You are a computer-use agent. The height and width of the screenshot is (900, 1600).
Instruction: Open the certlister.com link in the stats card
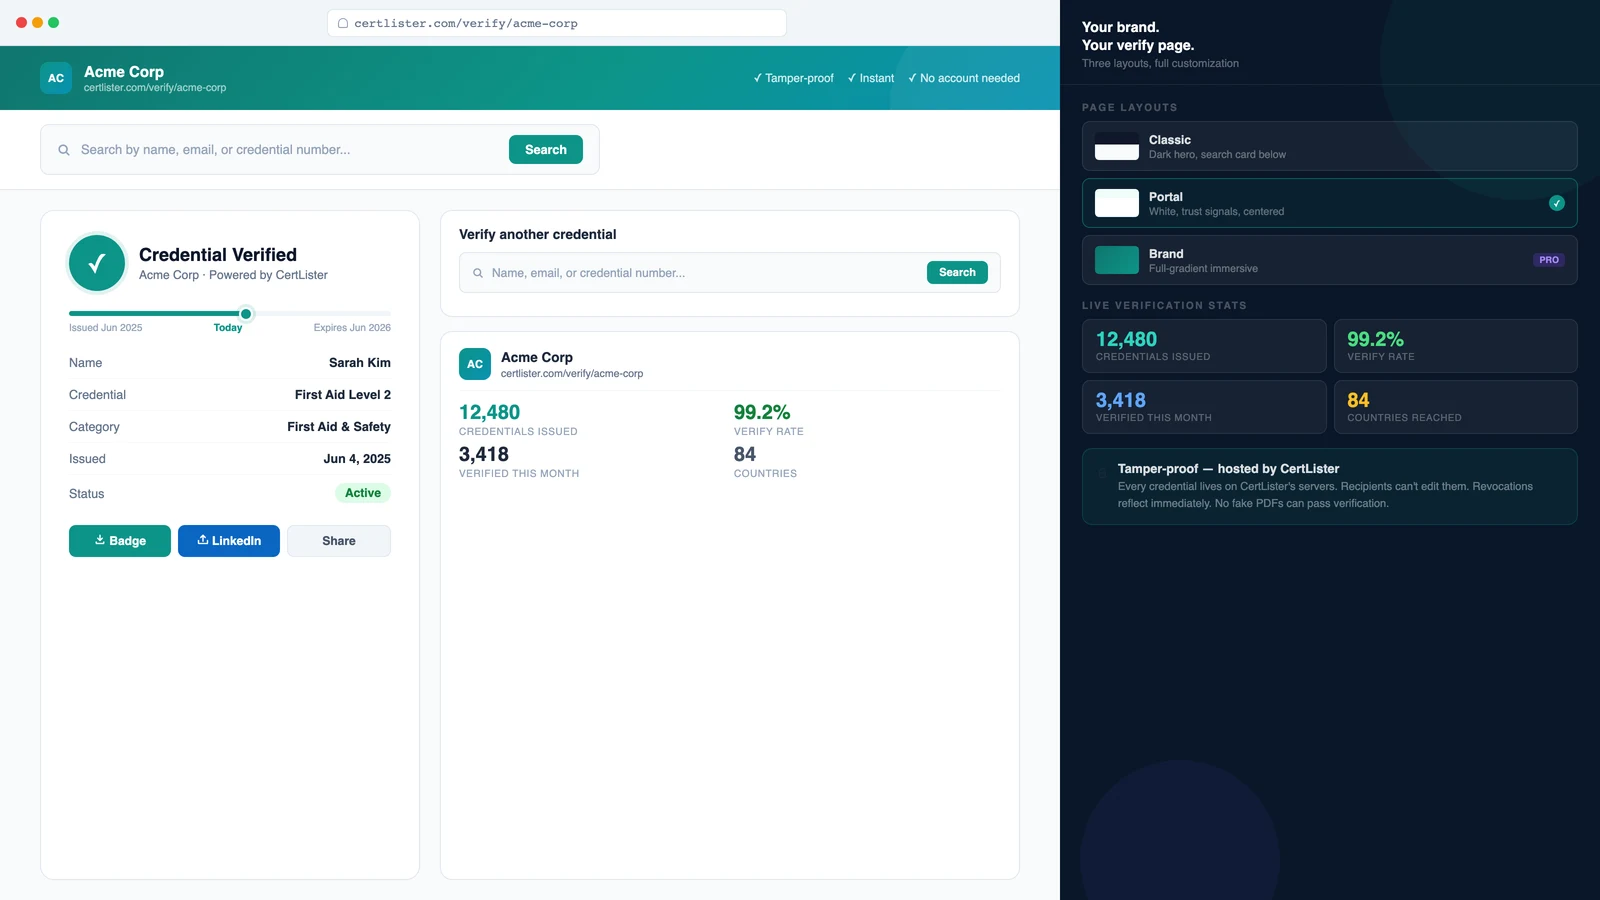(572, 374)
